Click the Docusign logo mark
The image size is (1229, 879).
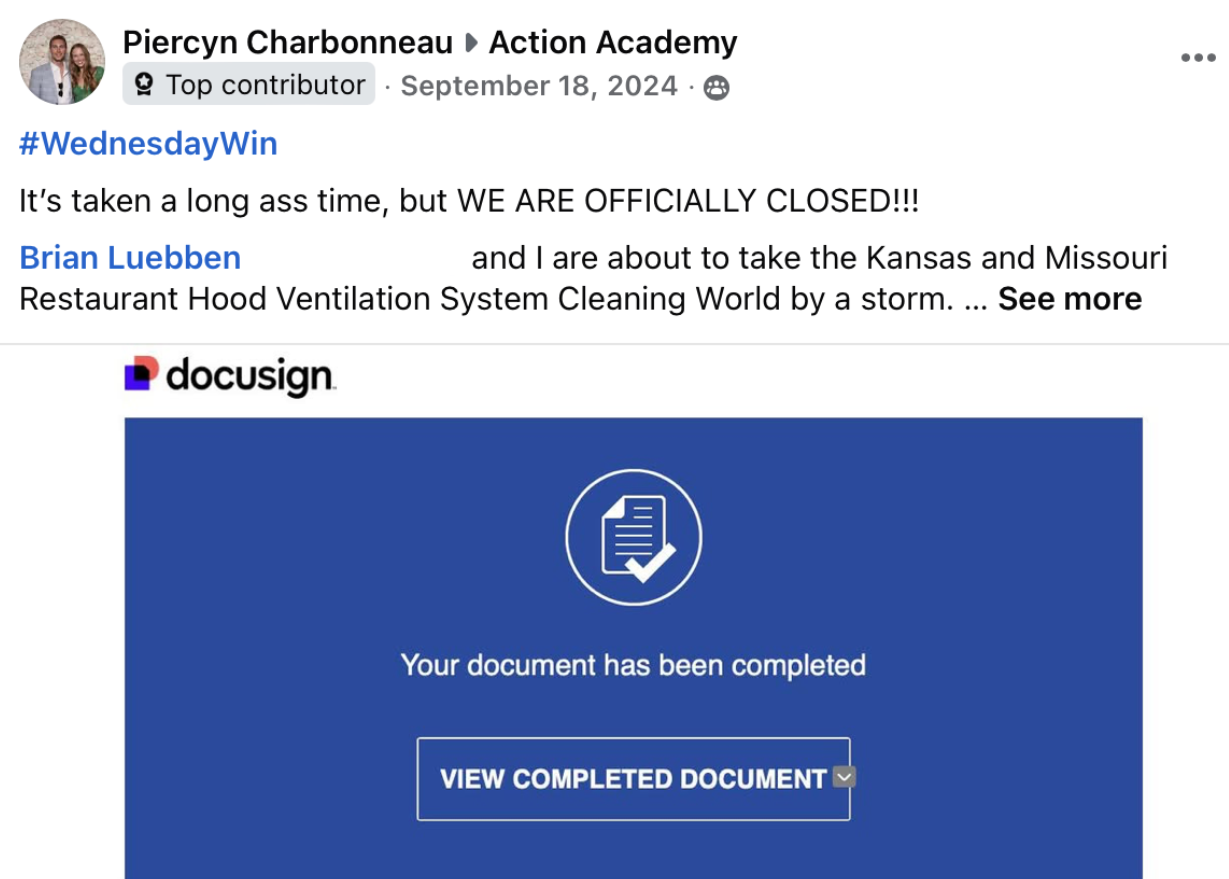tap(141, 374)
